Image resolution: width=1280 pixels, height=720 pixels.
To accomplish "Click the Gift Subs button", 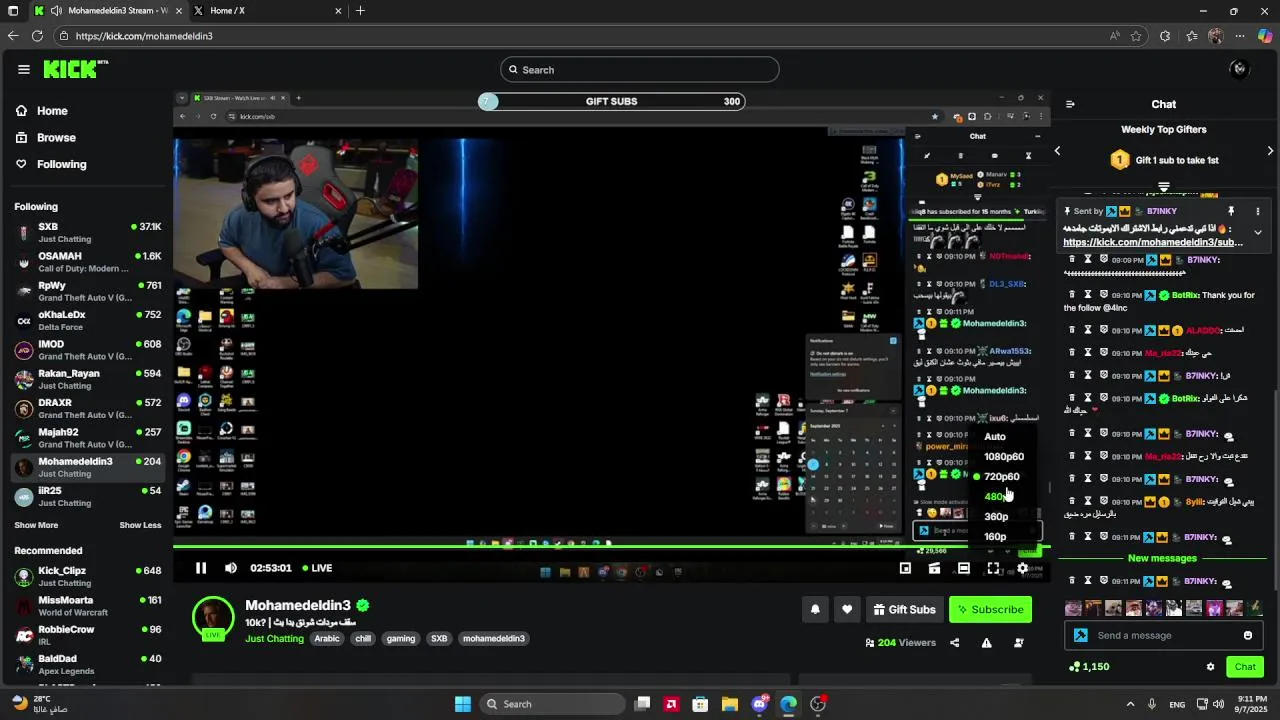I will point(904,609).
